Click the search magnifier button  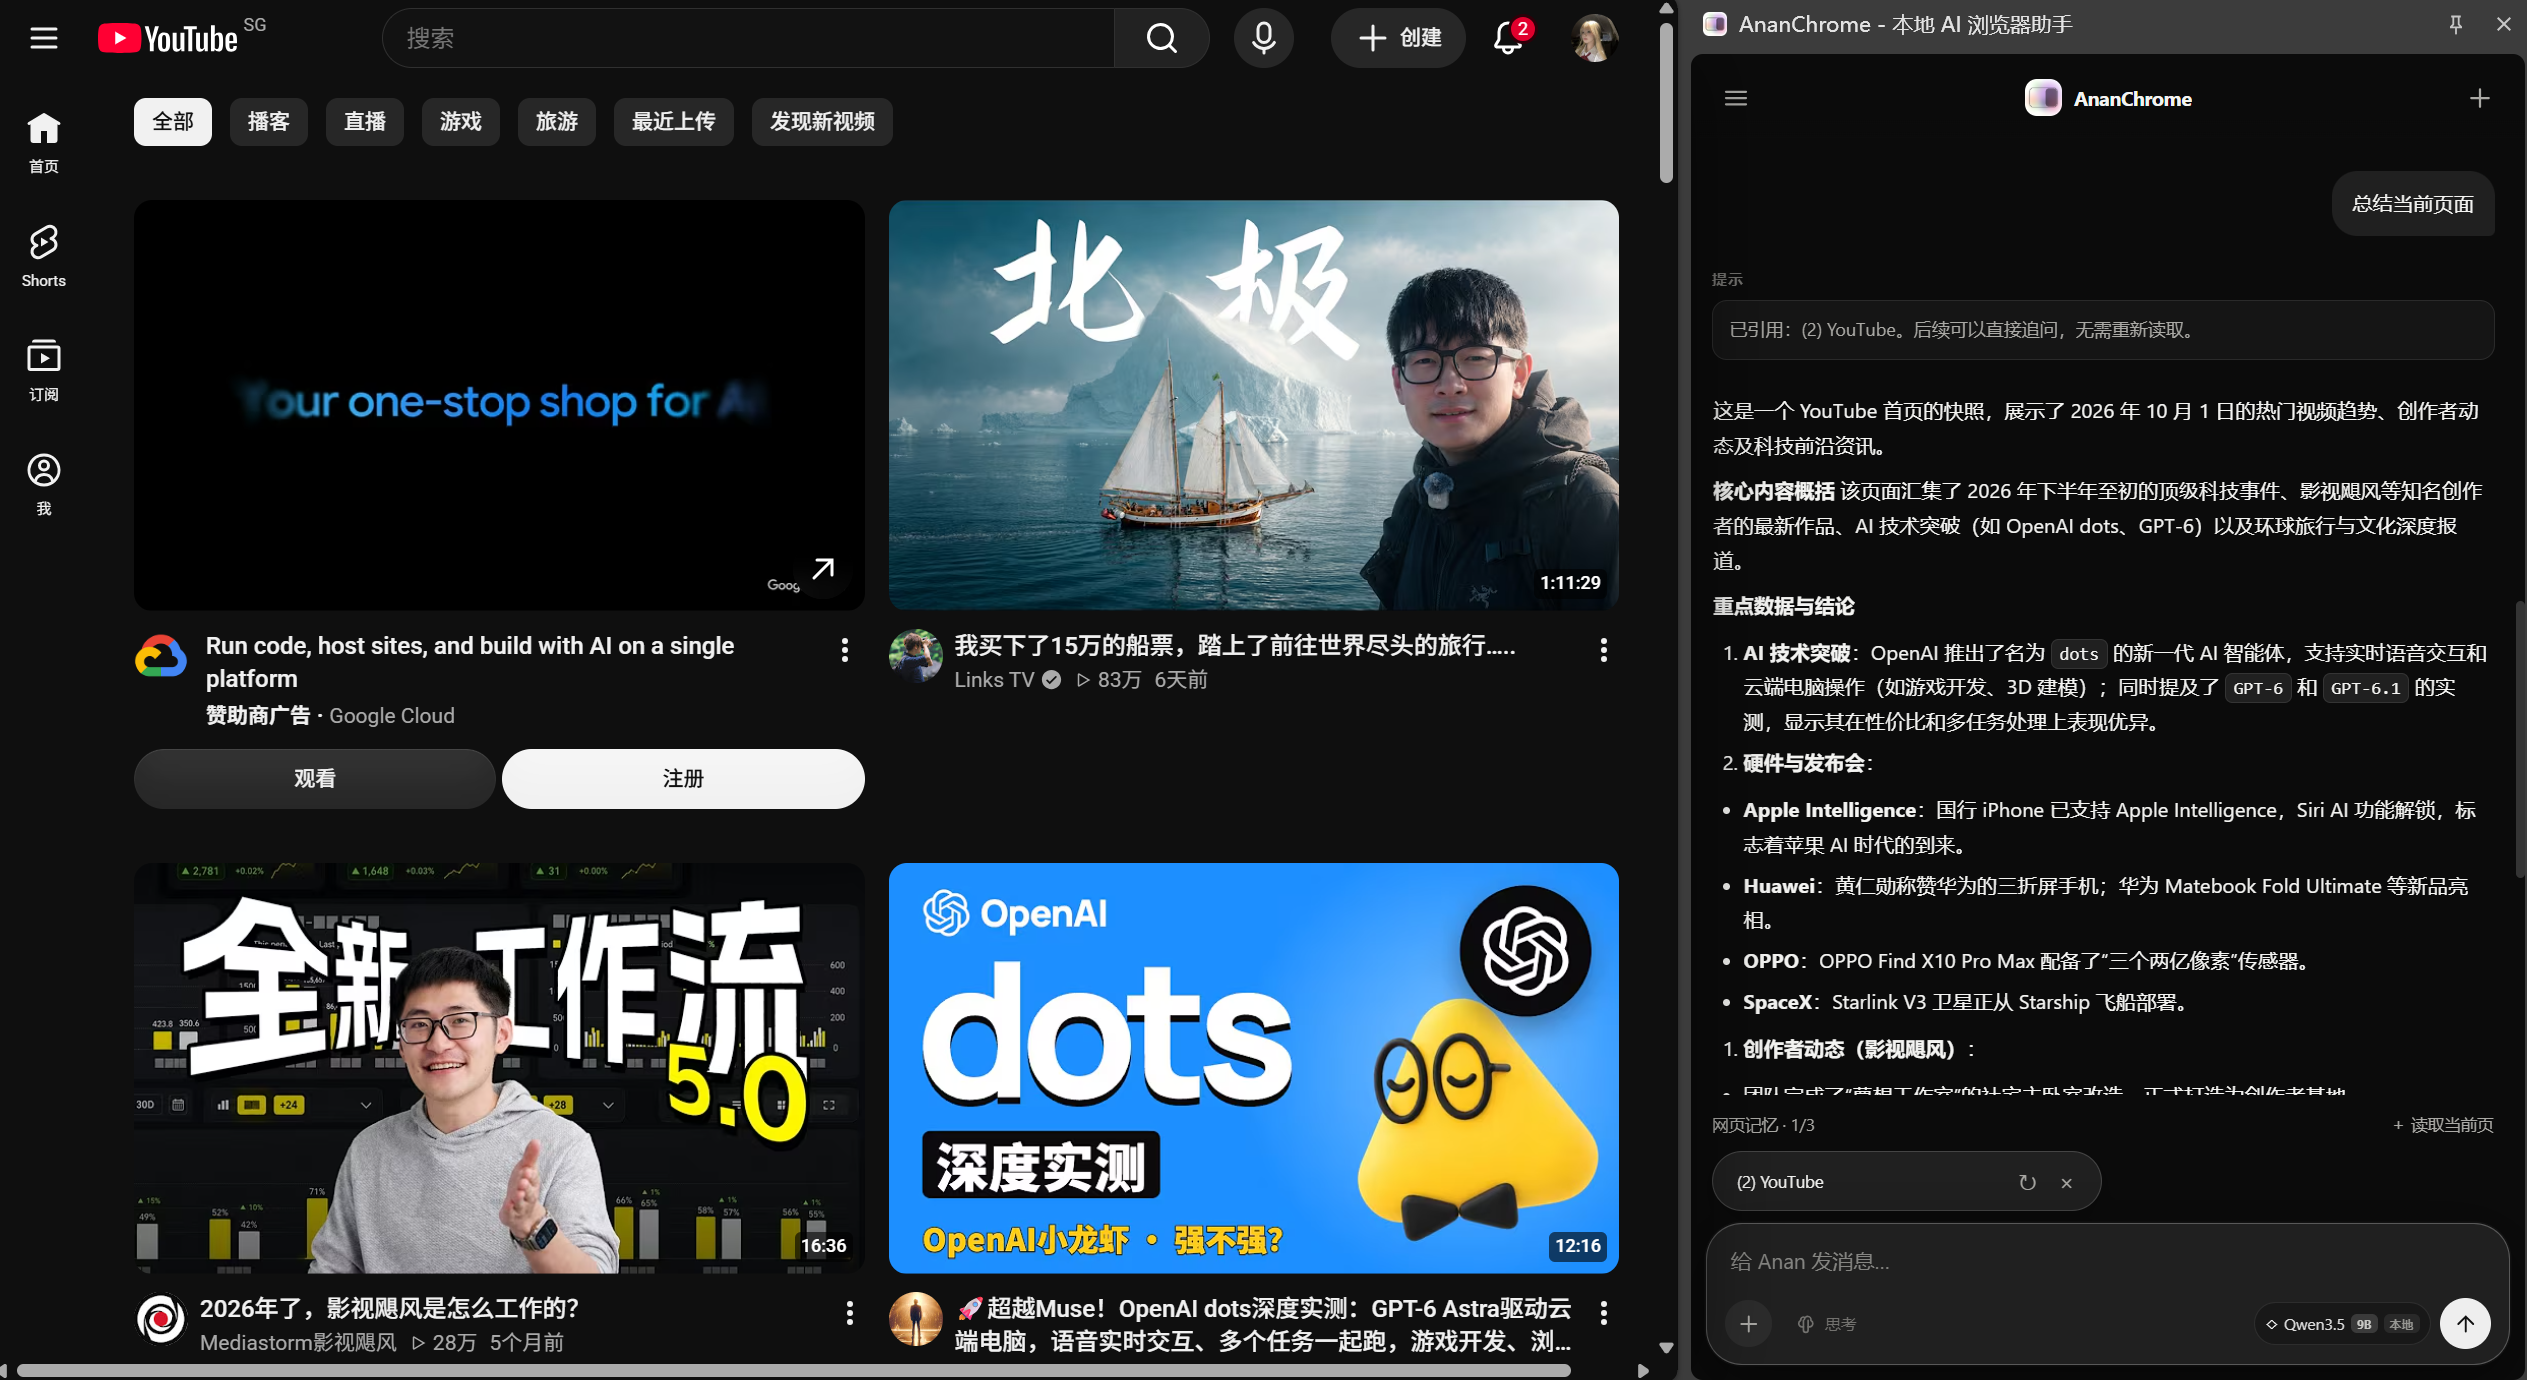pyautogui.click(x=1161, y=38)
